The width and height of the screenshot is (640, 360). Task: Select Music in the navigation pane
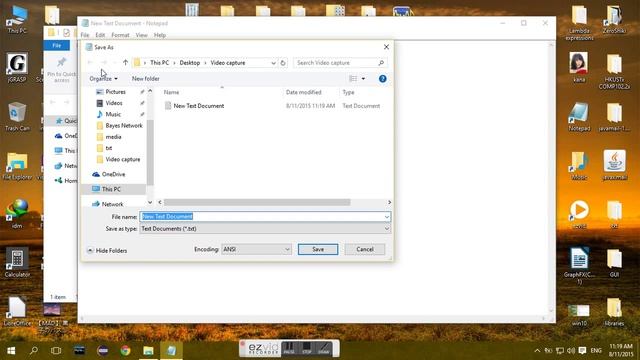(113, 114)
